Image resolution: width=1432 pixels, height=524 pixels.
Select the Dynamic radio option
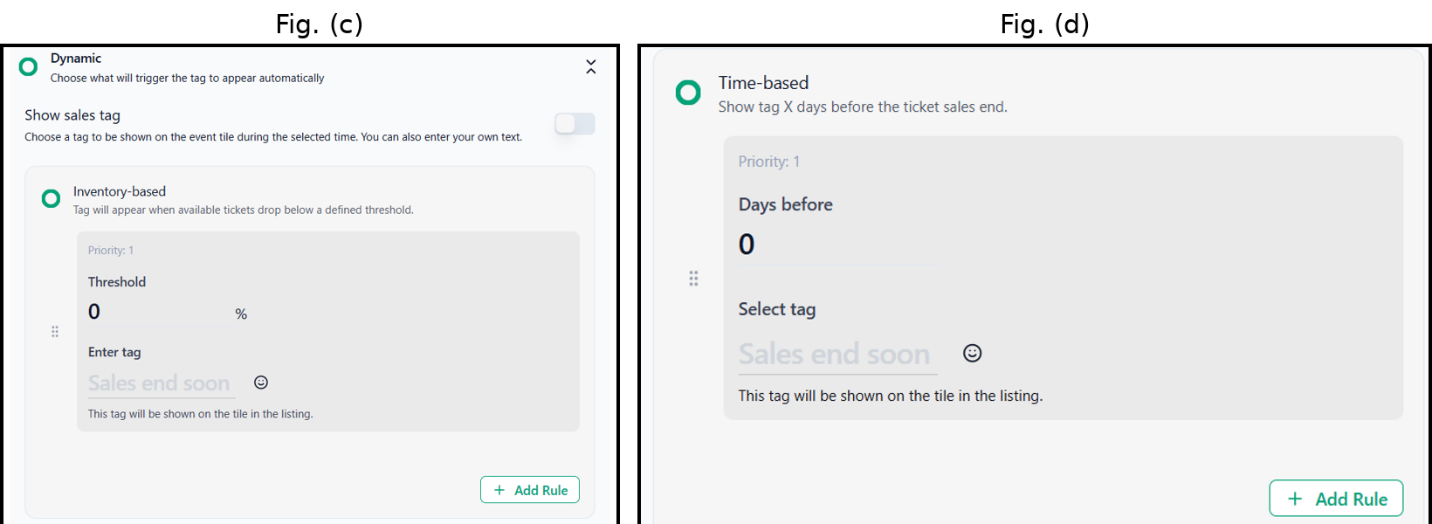(x=28, y=67)
